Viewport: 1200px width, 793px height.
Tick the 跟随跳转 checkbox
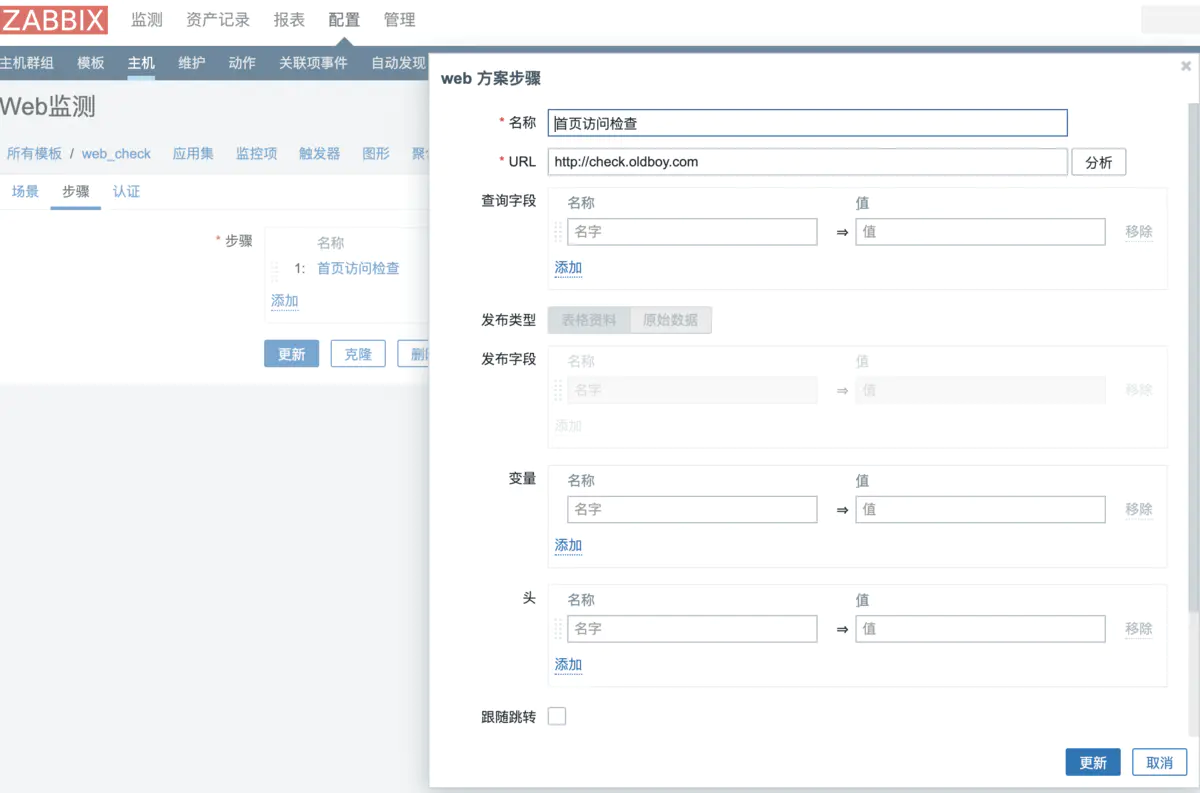(557, 716)
